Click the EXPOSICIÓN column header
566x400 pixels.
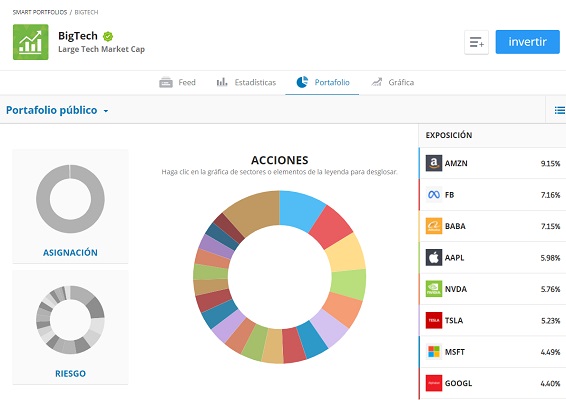449,135
